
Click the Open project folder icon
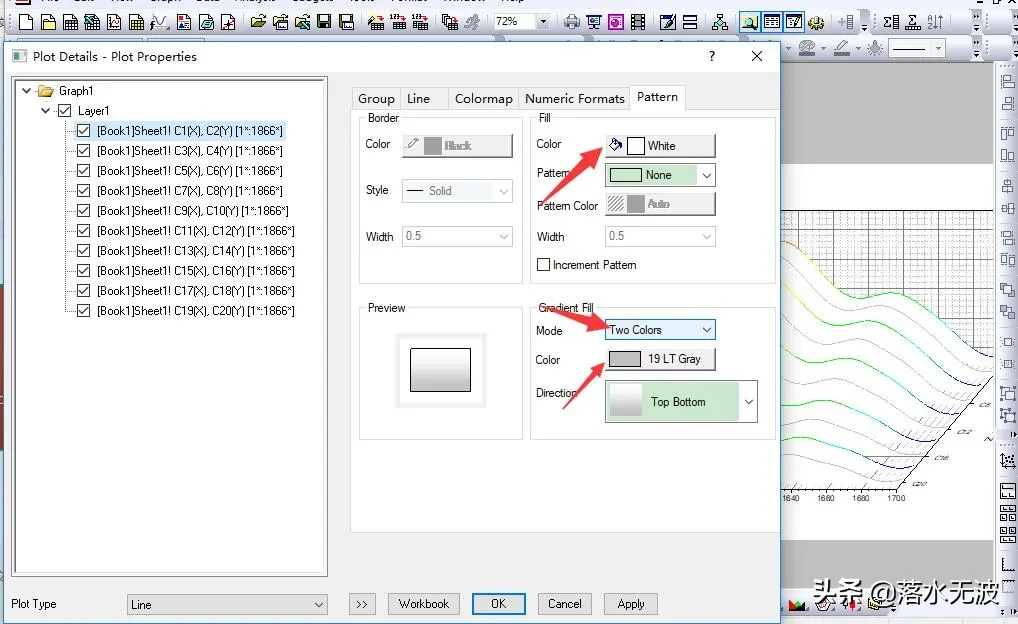click(x=258, y=22)
